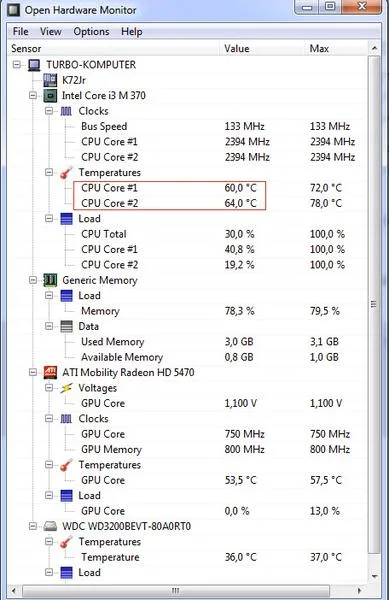The image size is (389, 600).
Task: Select GPU Core temperature 53,5 °C row
Action: tap(187, 480)
